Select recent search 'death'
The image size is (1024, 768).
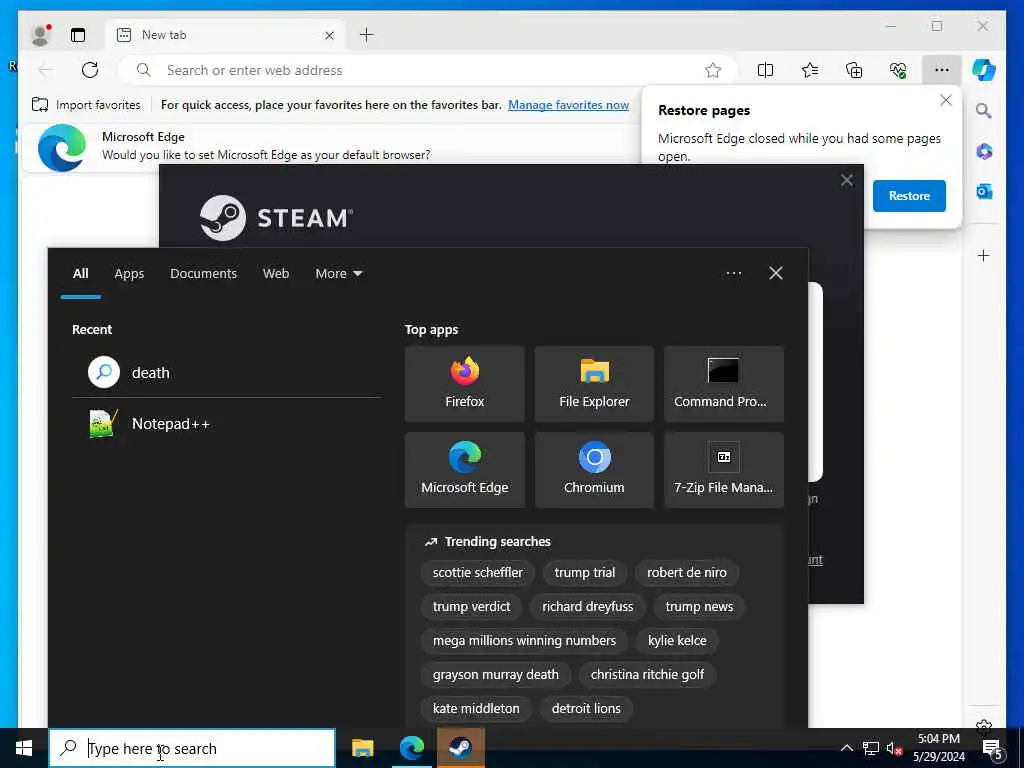[226, 372]
